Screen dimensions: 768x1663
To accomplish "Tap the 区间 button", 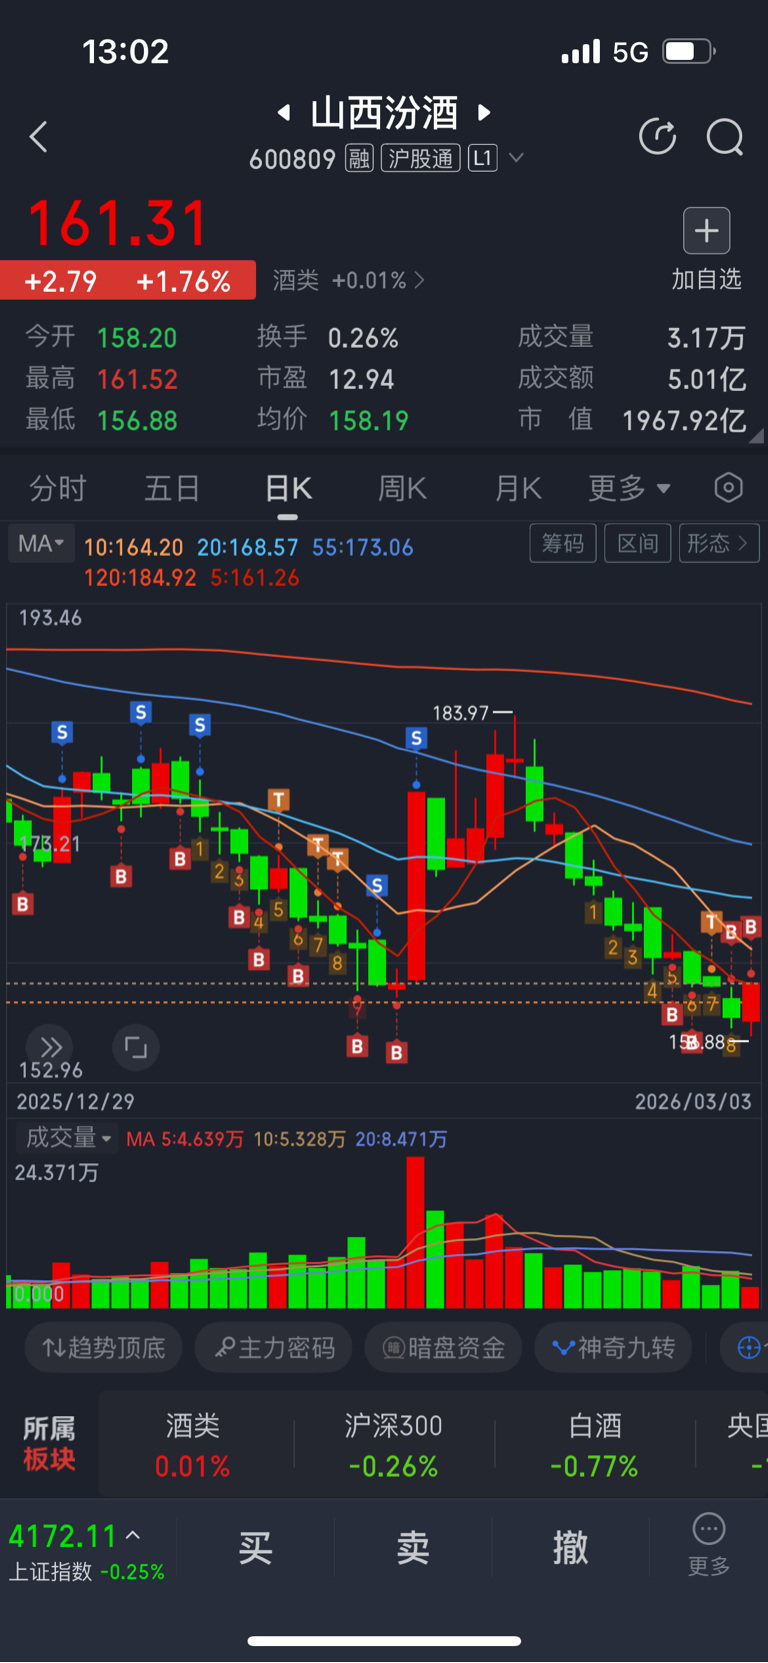I will [638, 543].
